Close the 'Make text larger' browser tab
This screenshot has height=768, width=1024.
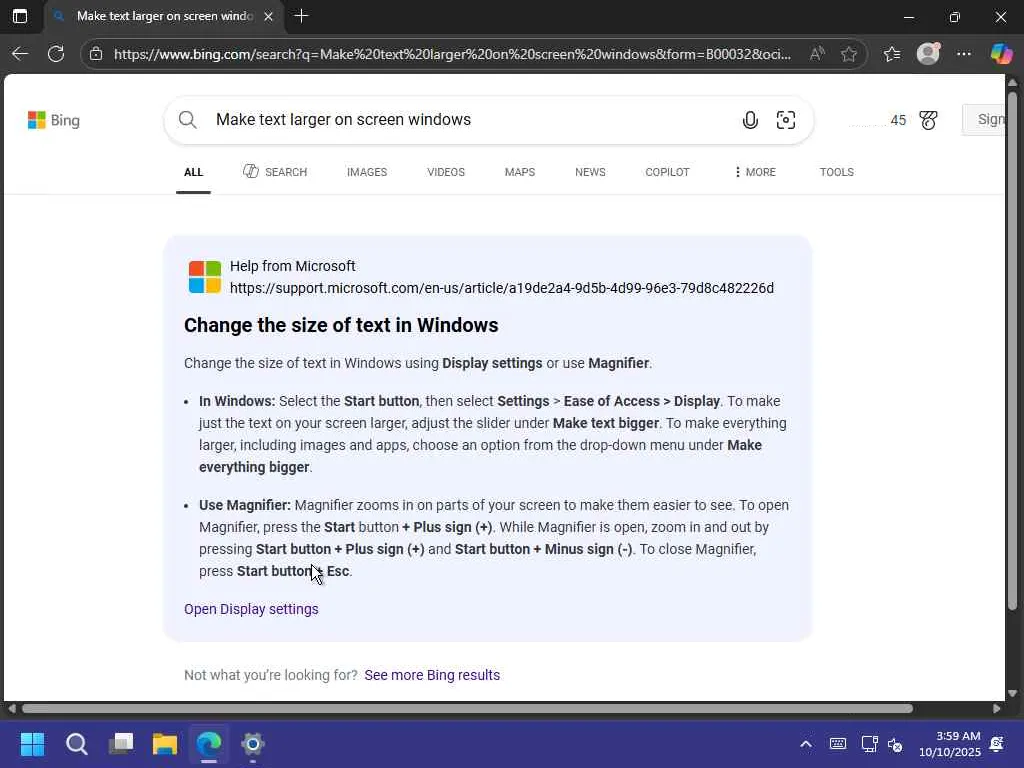click(x=268, y=16)
